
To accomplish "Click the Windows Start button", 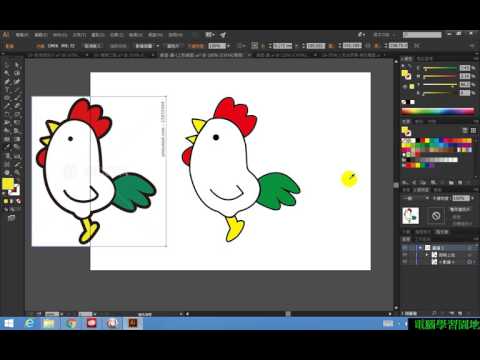I will point(8,323).
